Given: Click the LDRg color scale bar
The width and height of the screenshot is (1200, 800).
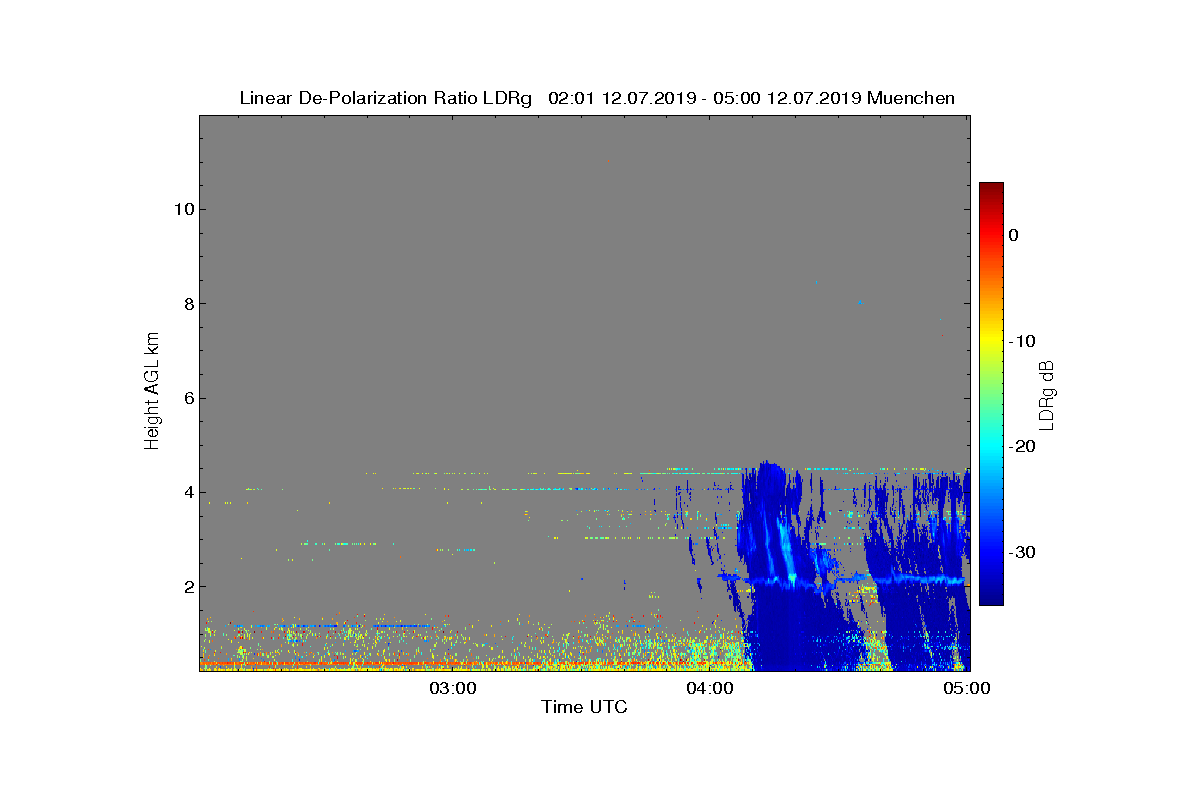Looking at the screenshot, I should click(991, 394).
